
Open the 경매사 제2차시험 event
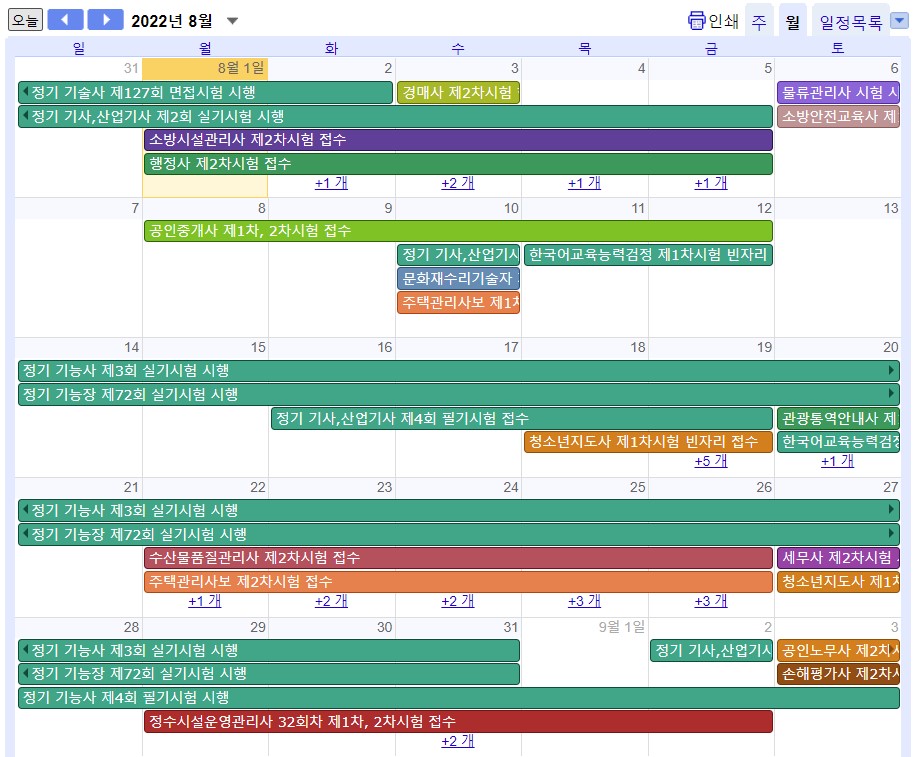458,93
